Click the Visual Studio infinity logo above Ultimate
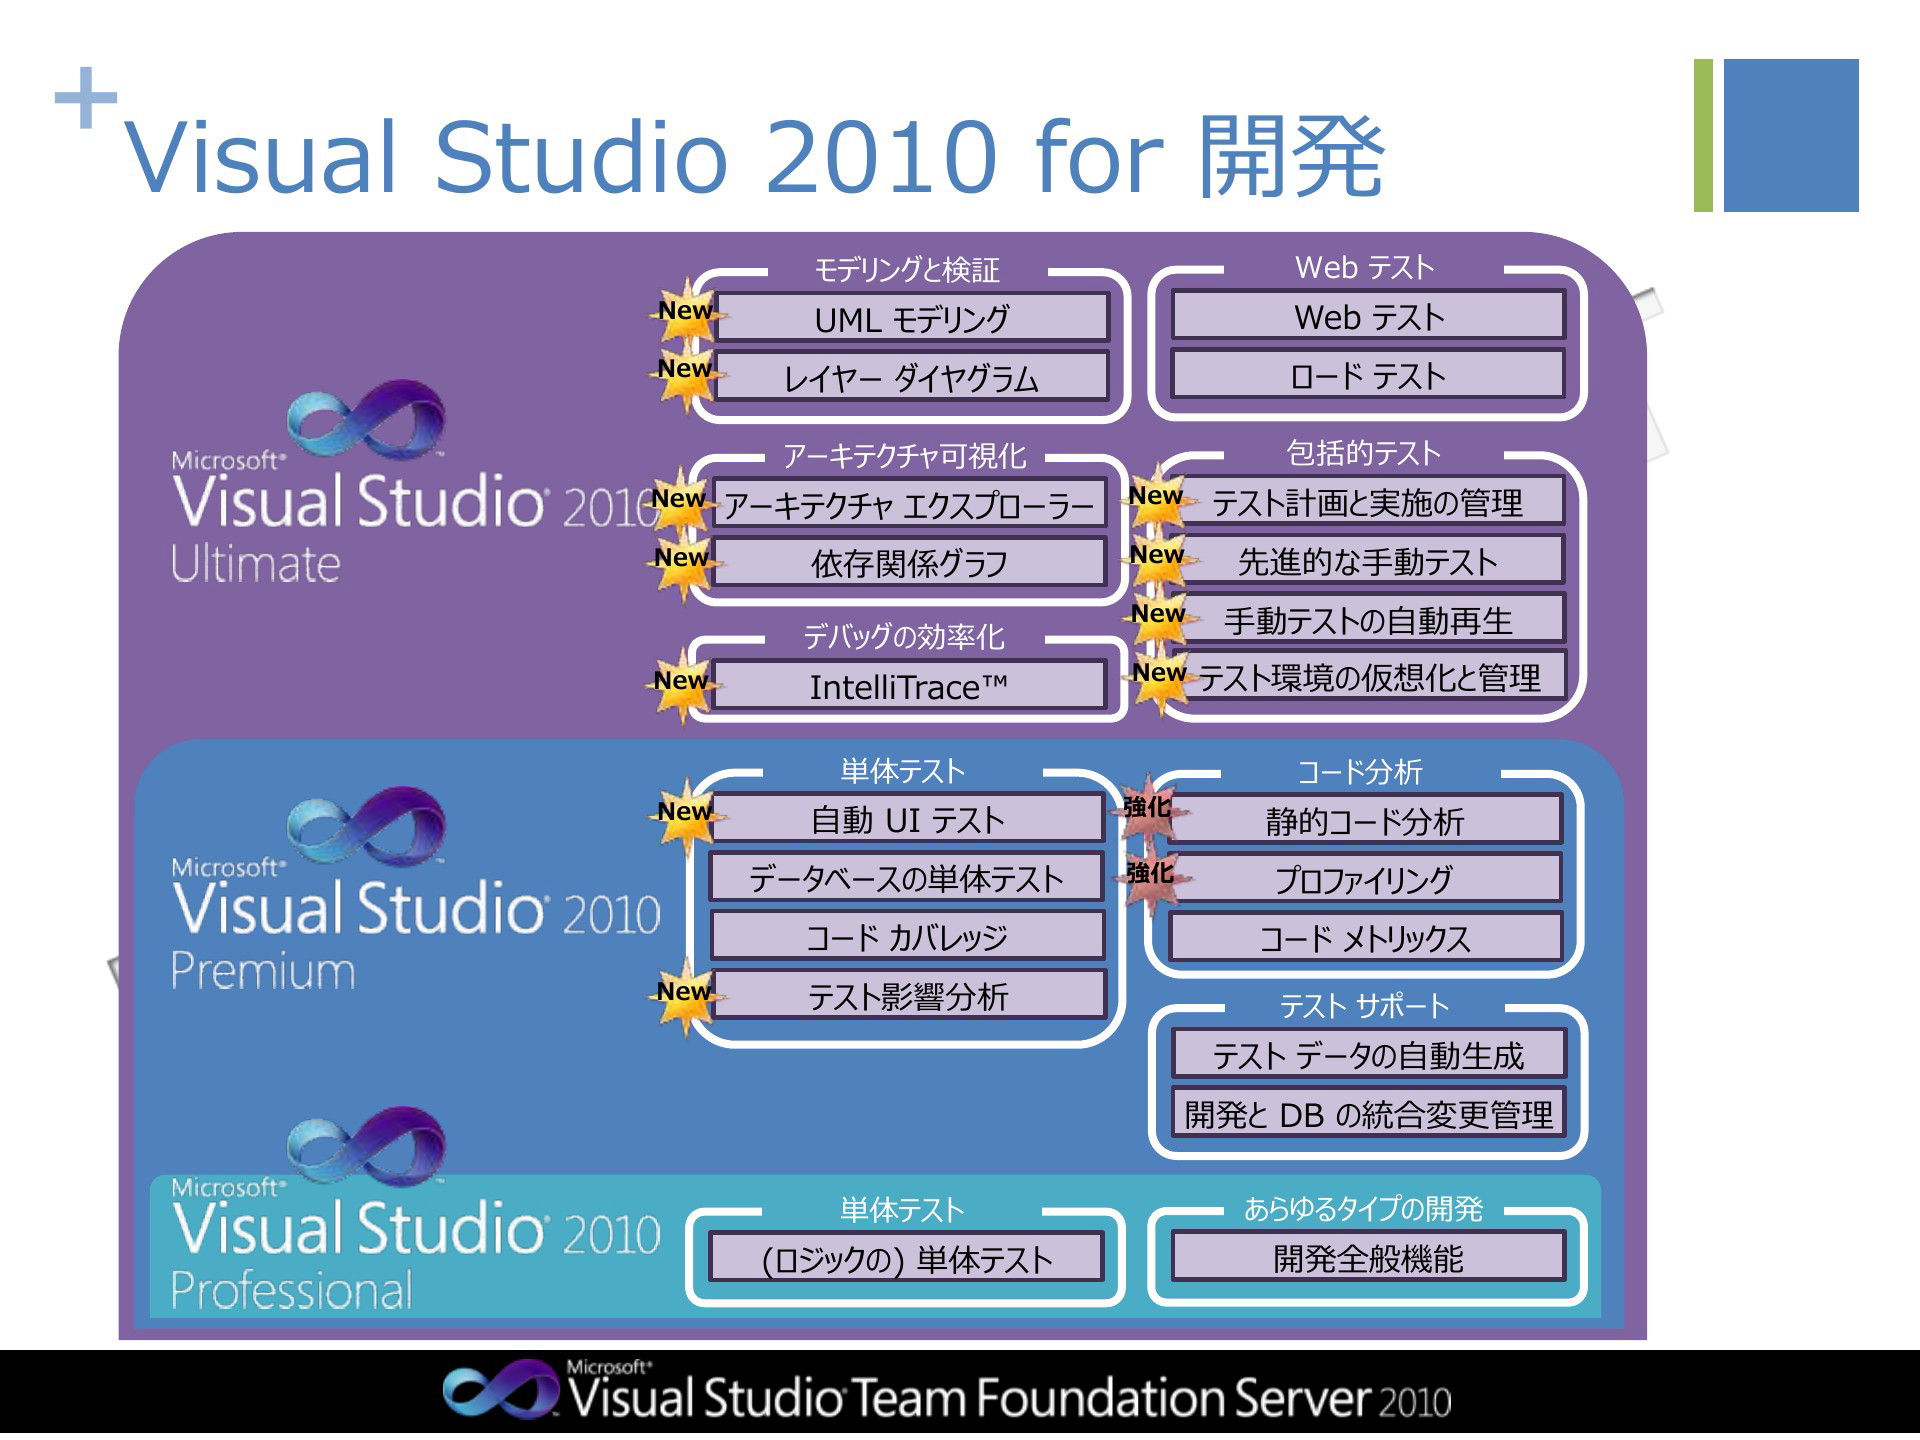1920x1440 pixels. click(x=365, y=420)
